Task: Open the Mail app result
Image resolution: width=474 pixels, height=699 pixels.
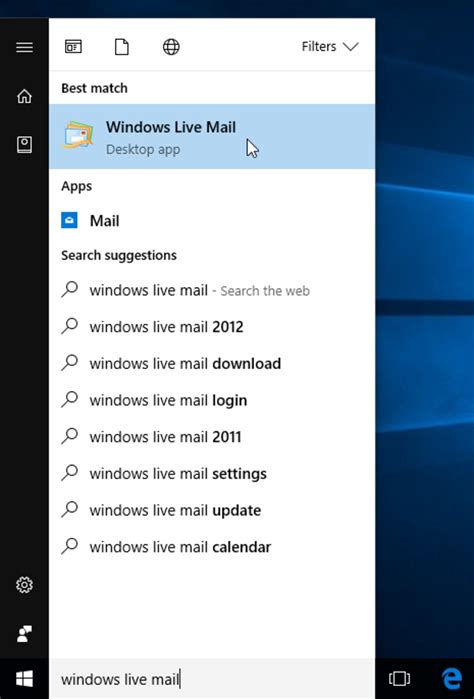Action: (212, 220)
